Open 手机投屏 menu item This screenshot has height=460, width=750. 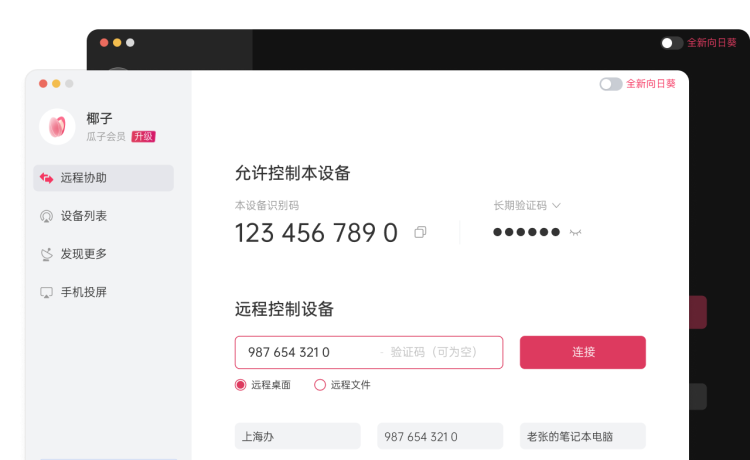click(84, 292)
